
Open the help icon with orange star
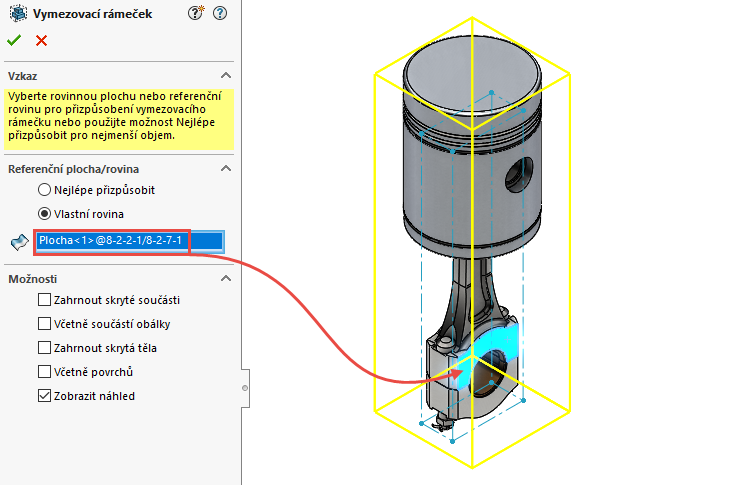click(x=195, y=13)
